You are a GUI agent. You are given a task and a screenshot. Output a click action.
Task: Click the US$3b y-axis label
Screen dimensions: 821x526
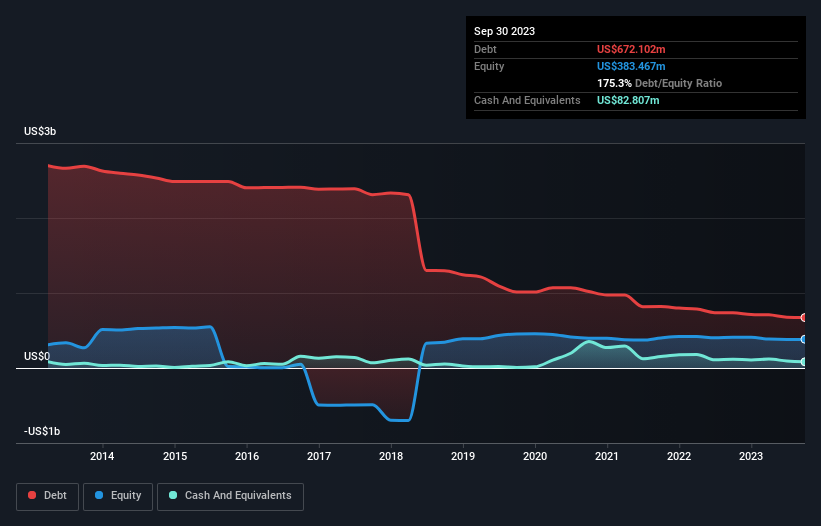tap(40, 131)
